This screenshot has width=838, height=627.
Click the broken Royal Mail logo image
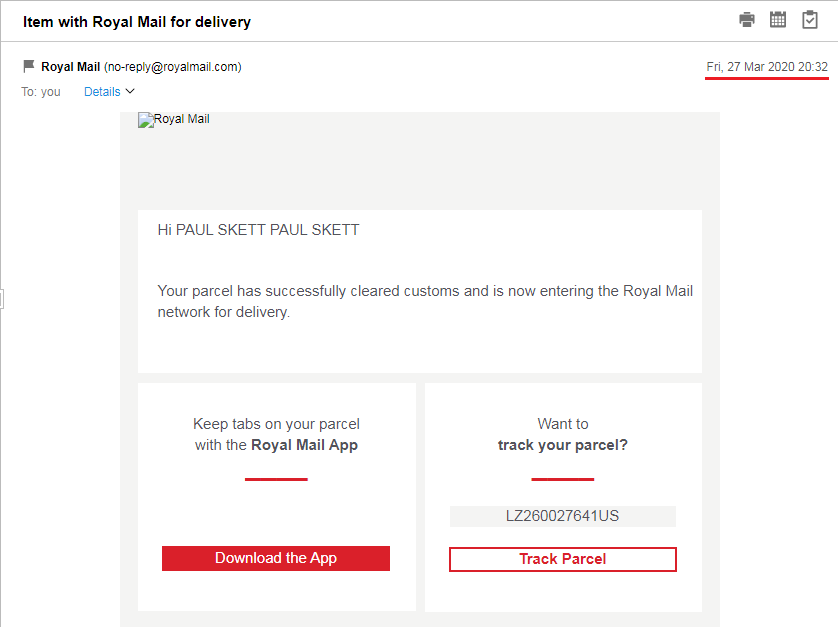(x=174, y=120)
